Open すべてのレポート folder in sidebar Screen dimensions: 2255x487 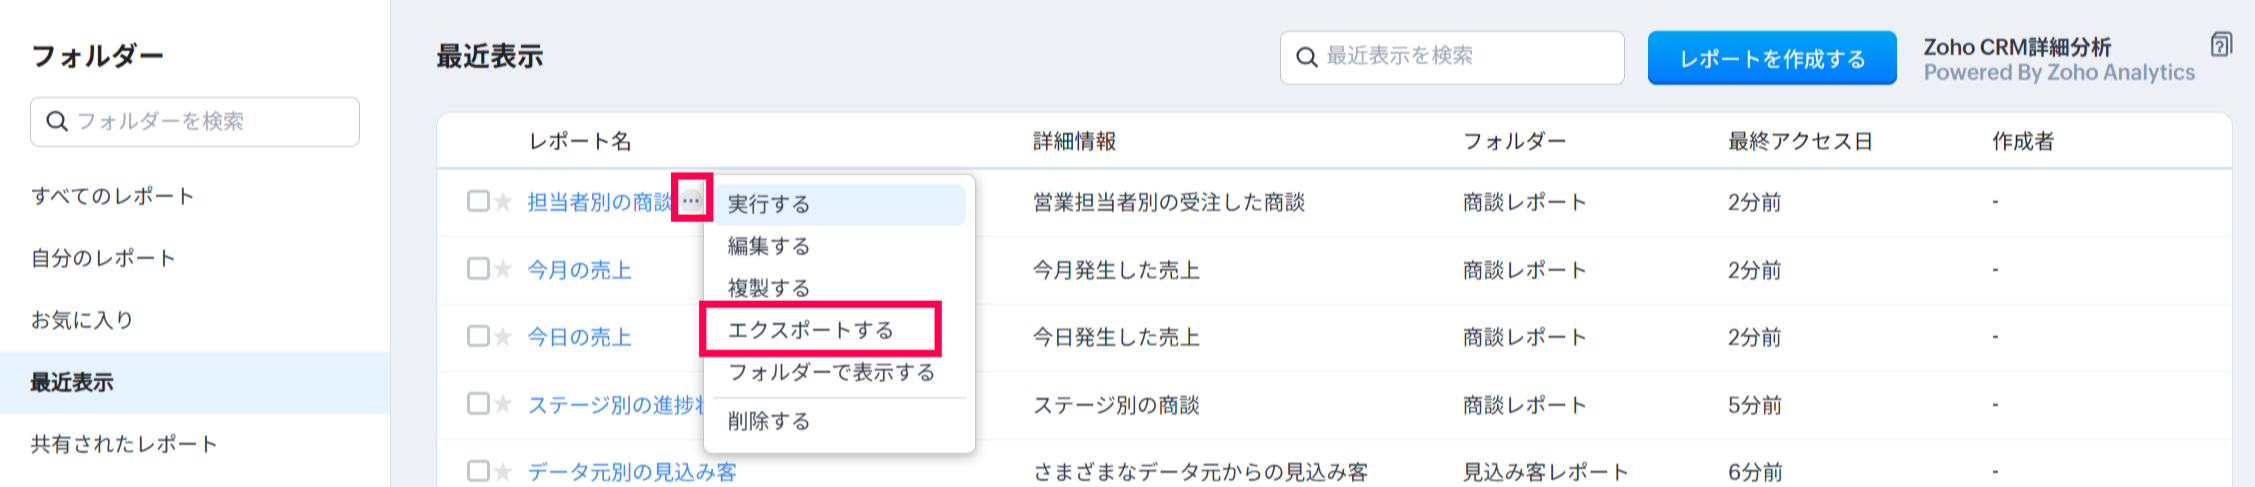pyautogui.click(x=113, y=196)
